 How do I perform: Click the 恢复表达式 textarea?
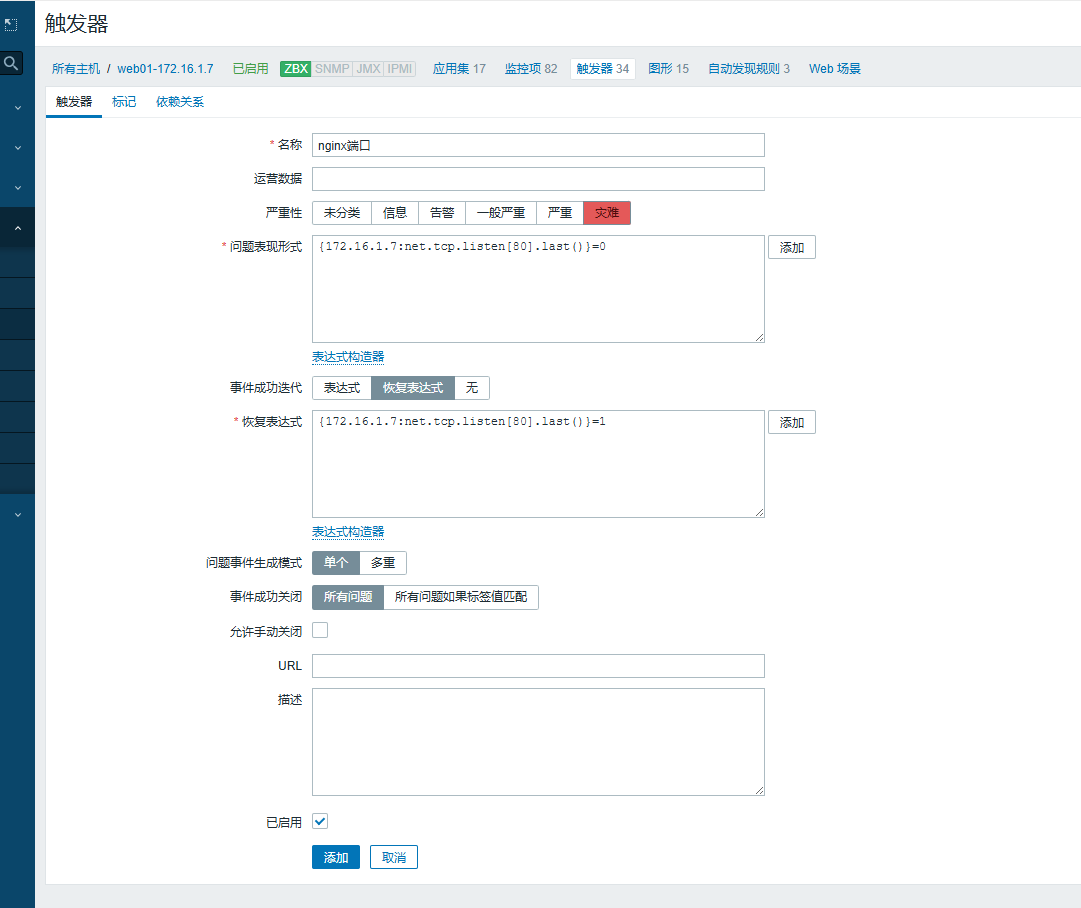[538, 464]
